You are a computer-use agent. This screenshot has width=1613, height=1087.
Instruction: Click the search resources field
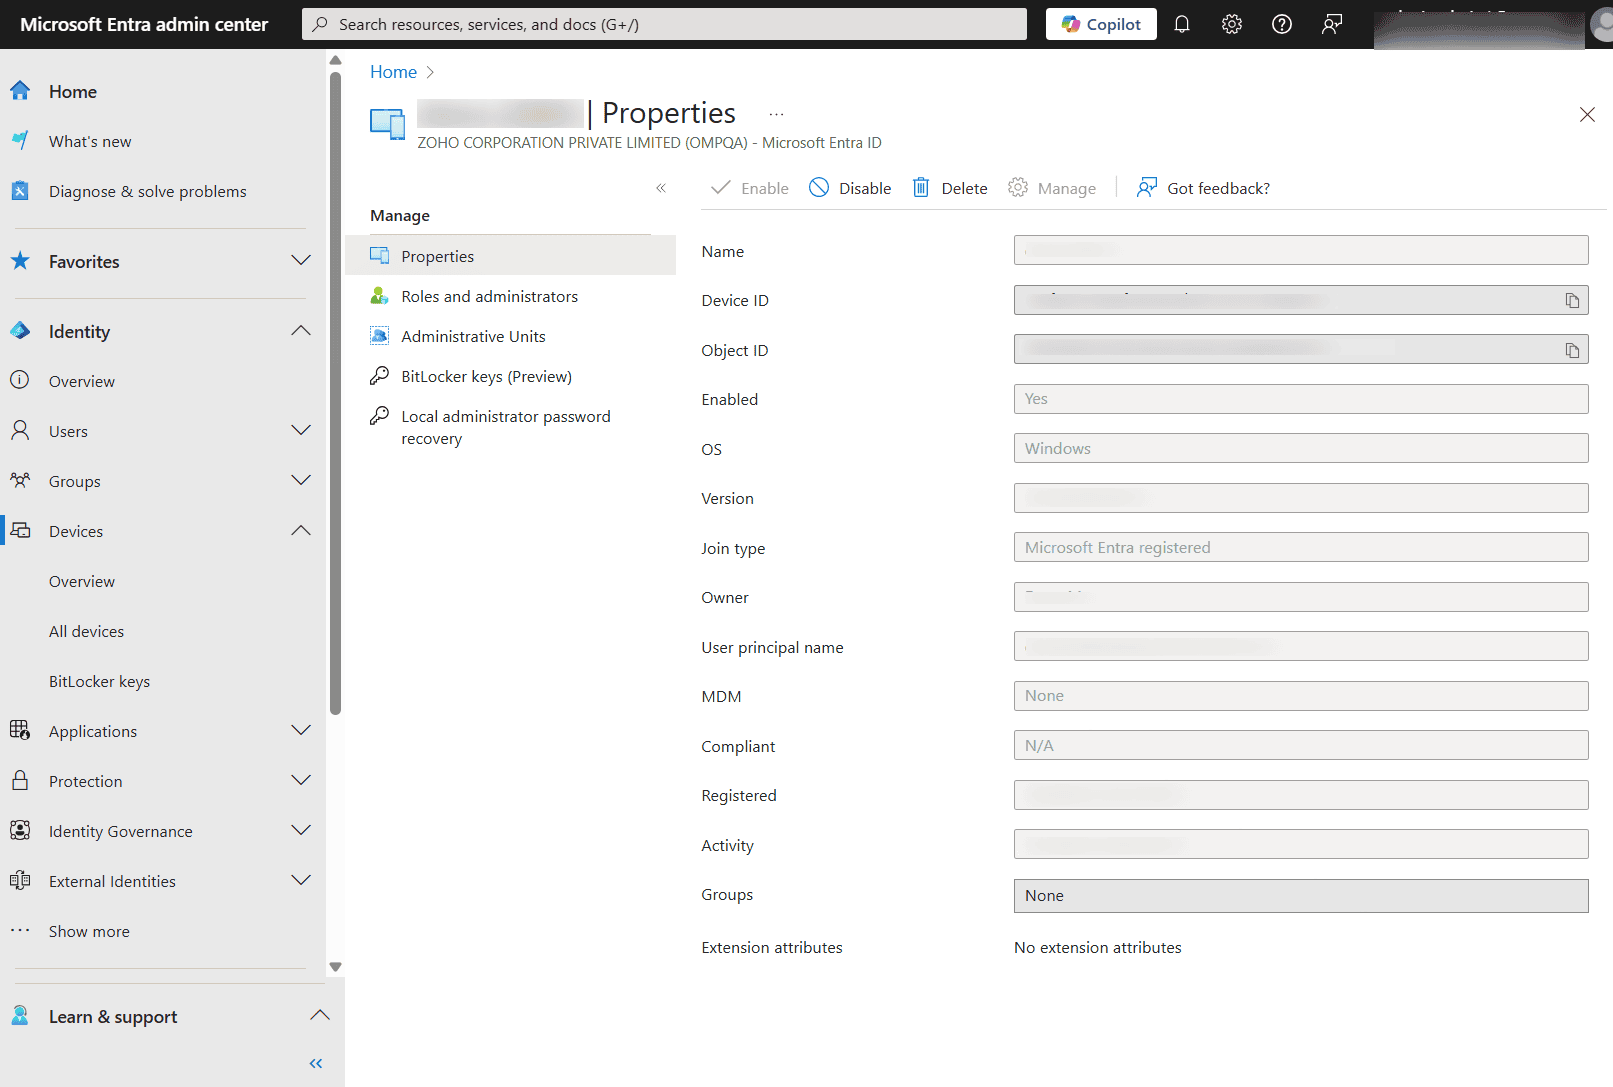click(664, 24)
